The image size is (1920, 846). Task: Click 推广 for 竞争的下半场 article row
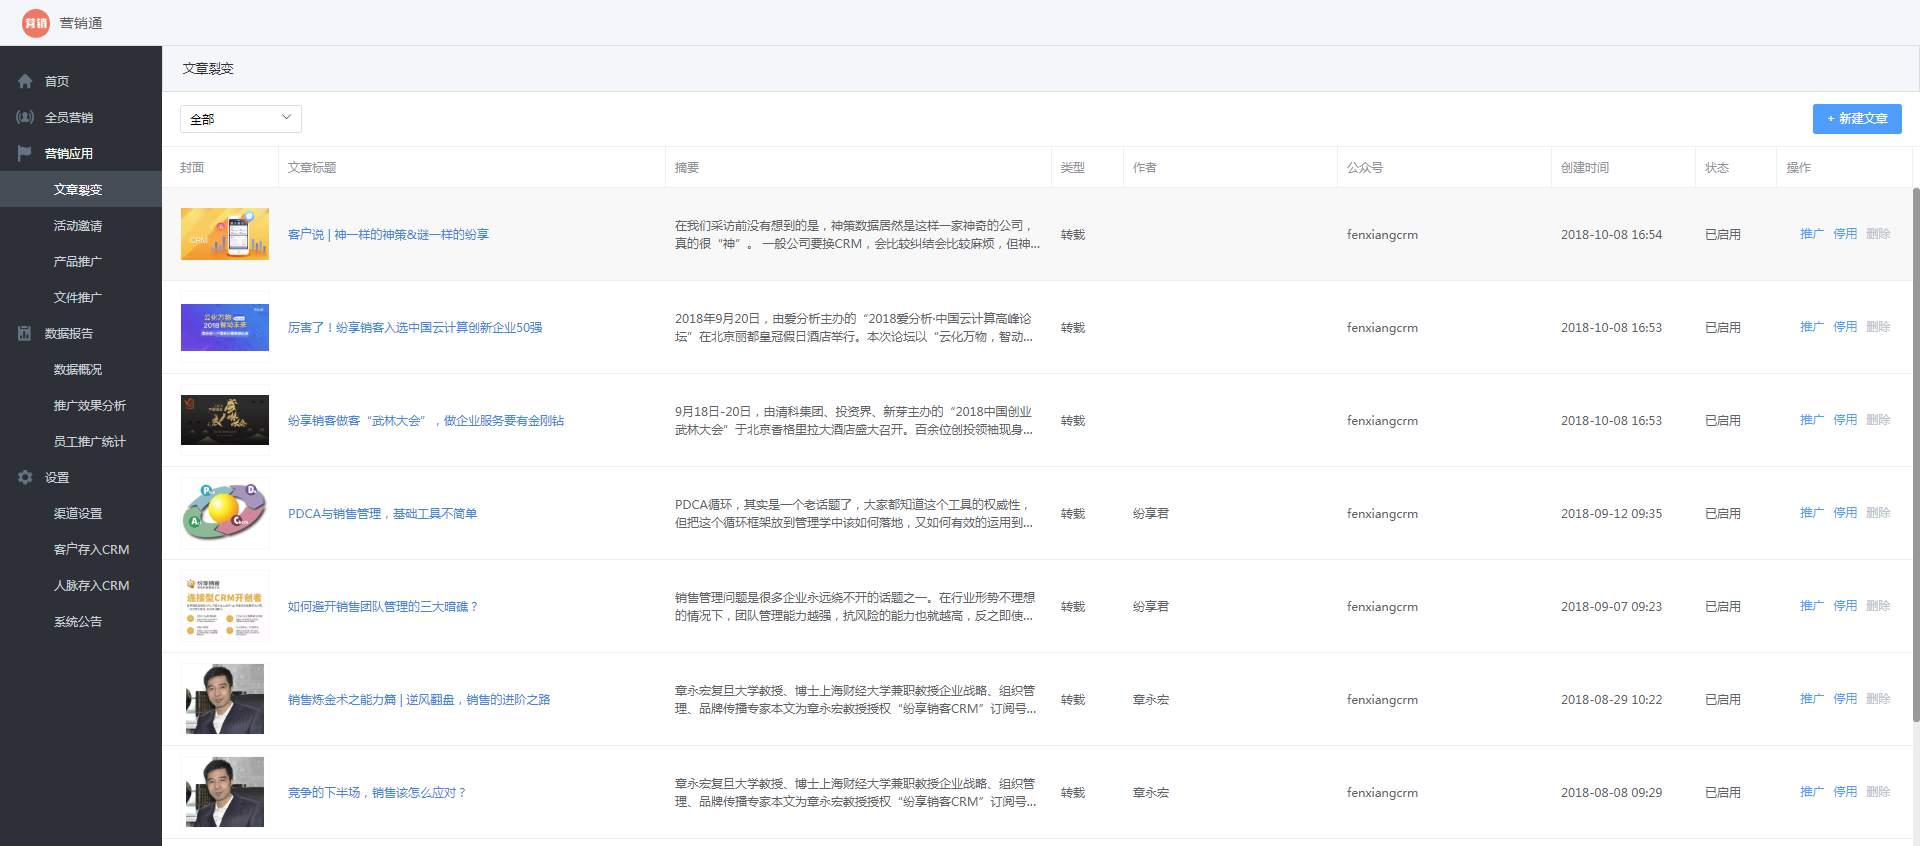[1812, 791]
